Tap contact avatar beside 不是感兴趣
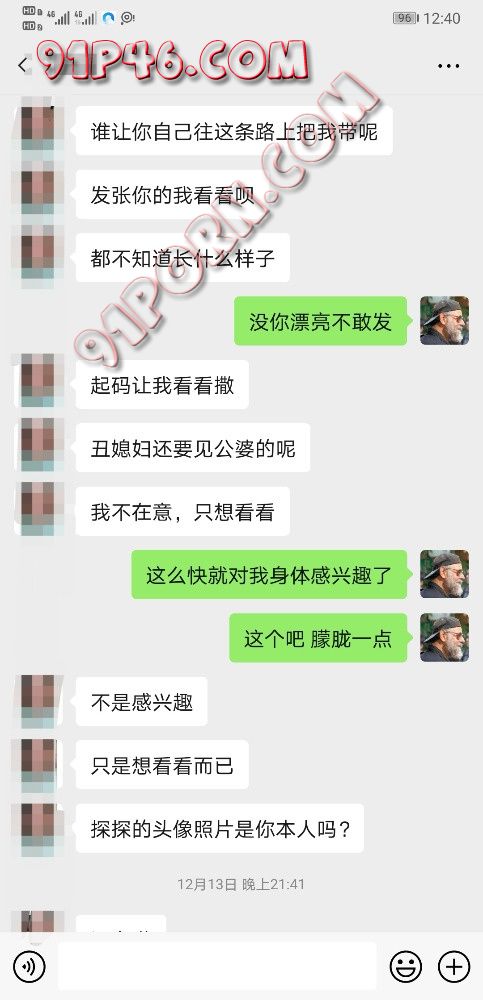Viewport: 483px width, 1000px height. pos(38,702)
